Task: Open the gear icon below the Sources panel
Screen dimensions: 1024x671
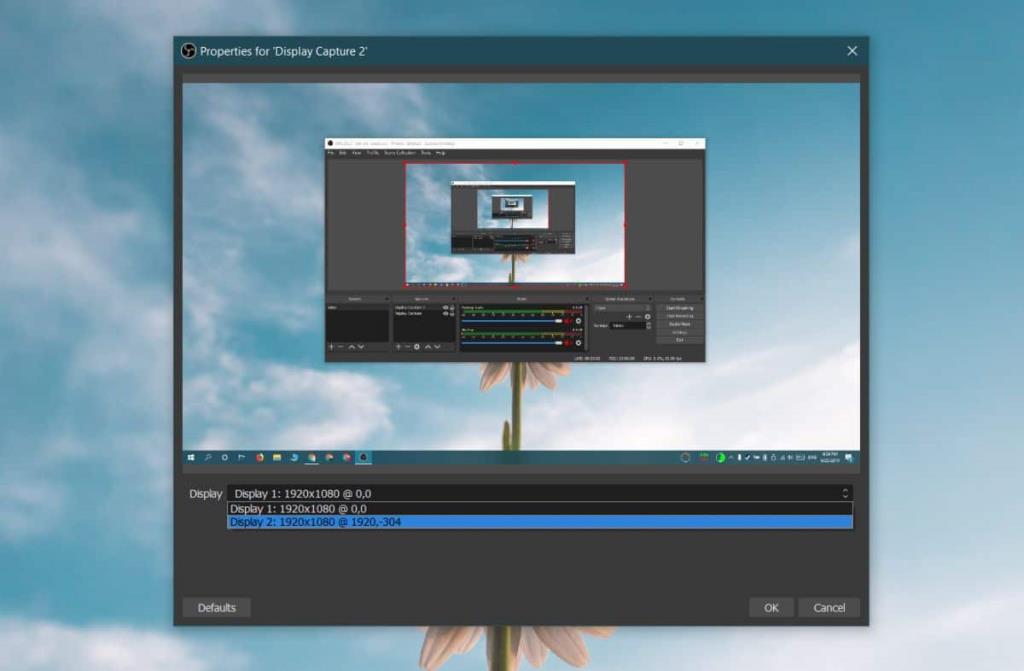Action: tap(416, 347)
